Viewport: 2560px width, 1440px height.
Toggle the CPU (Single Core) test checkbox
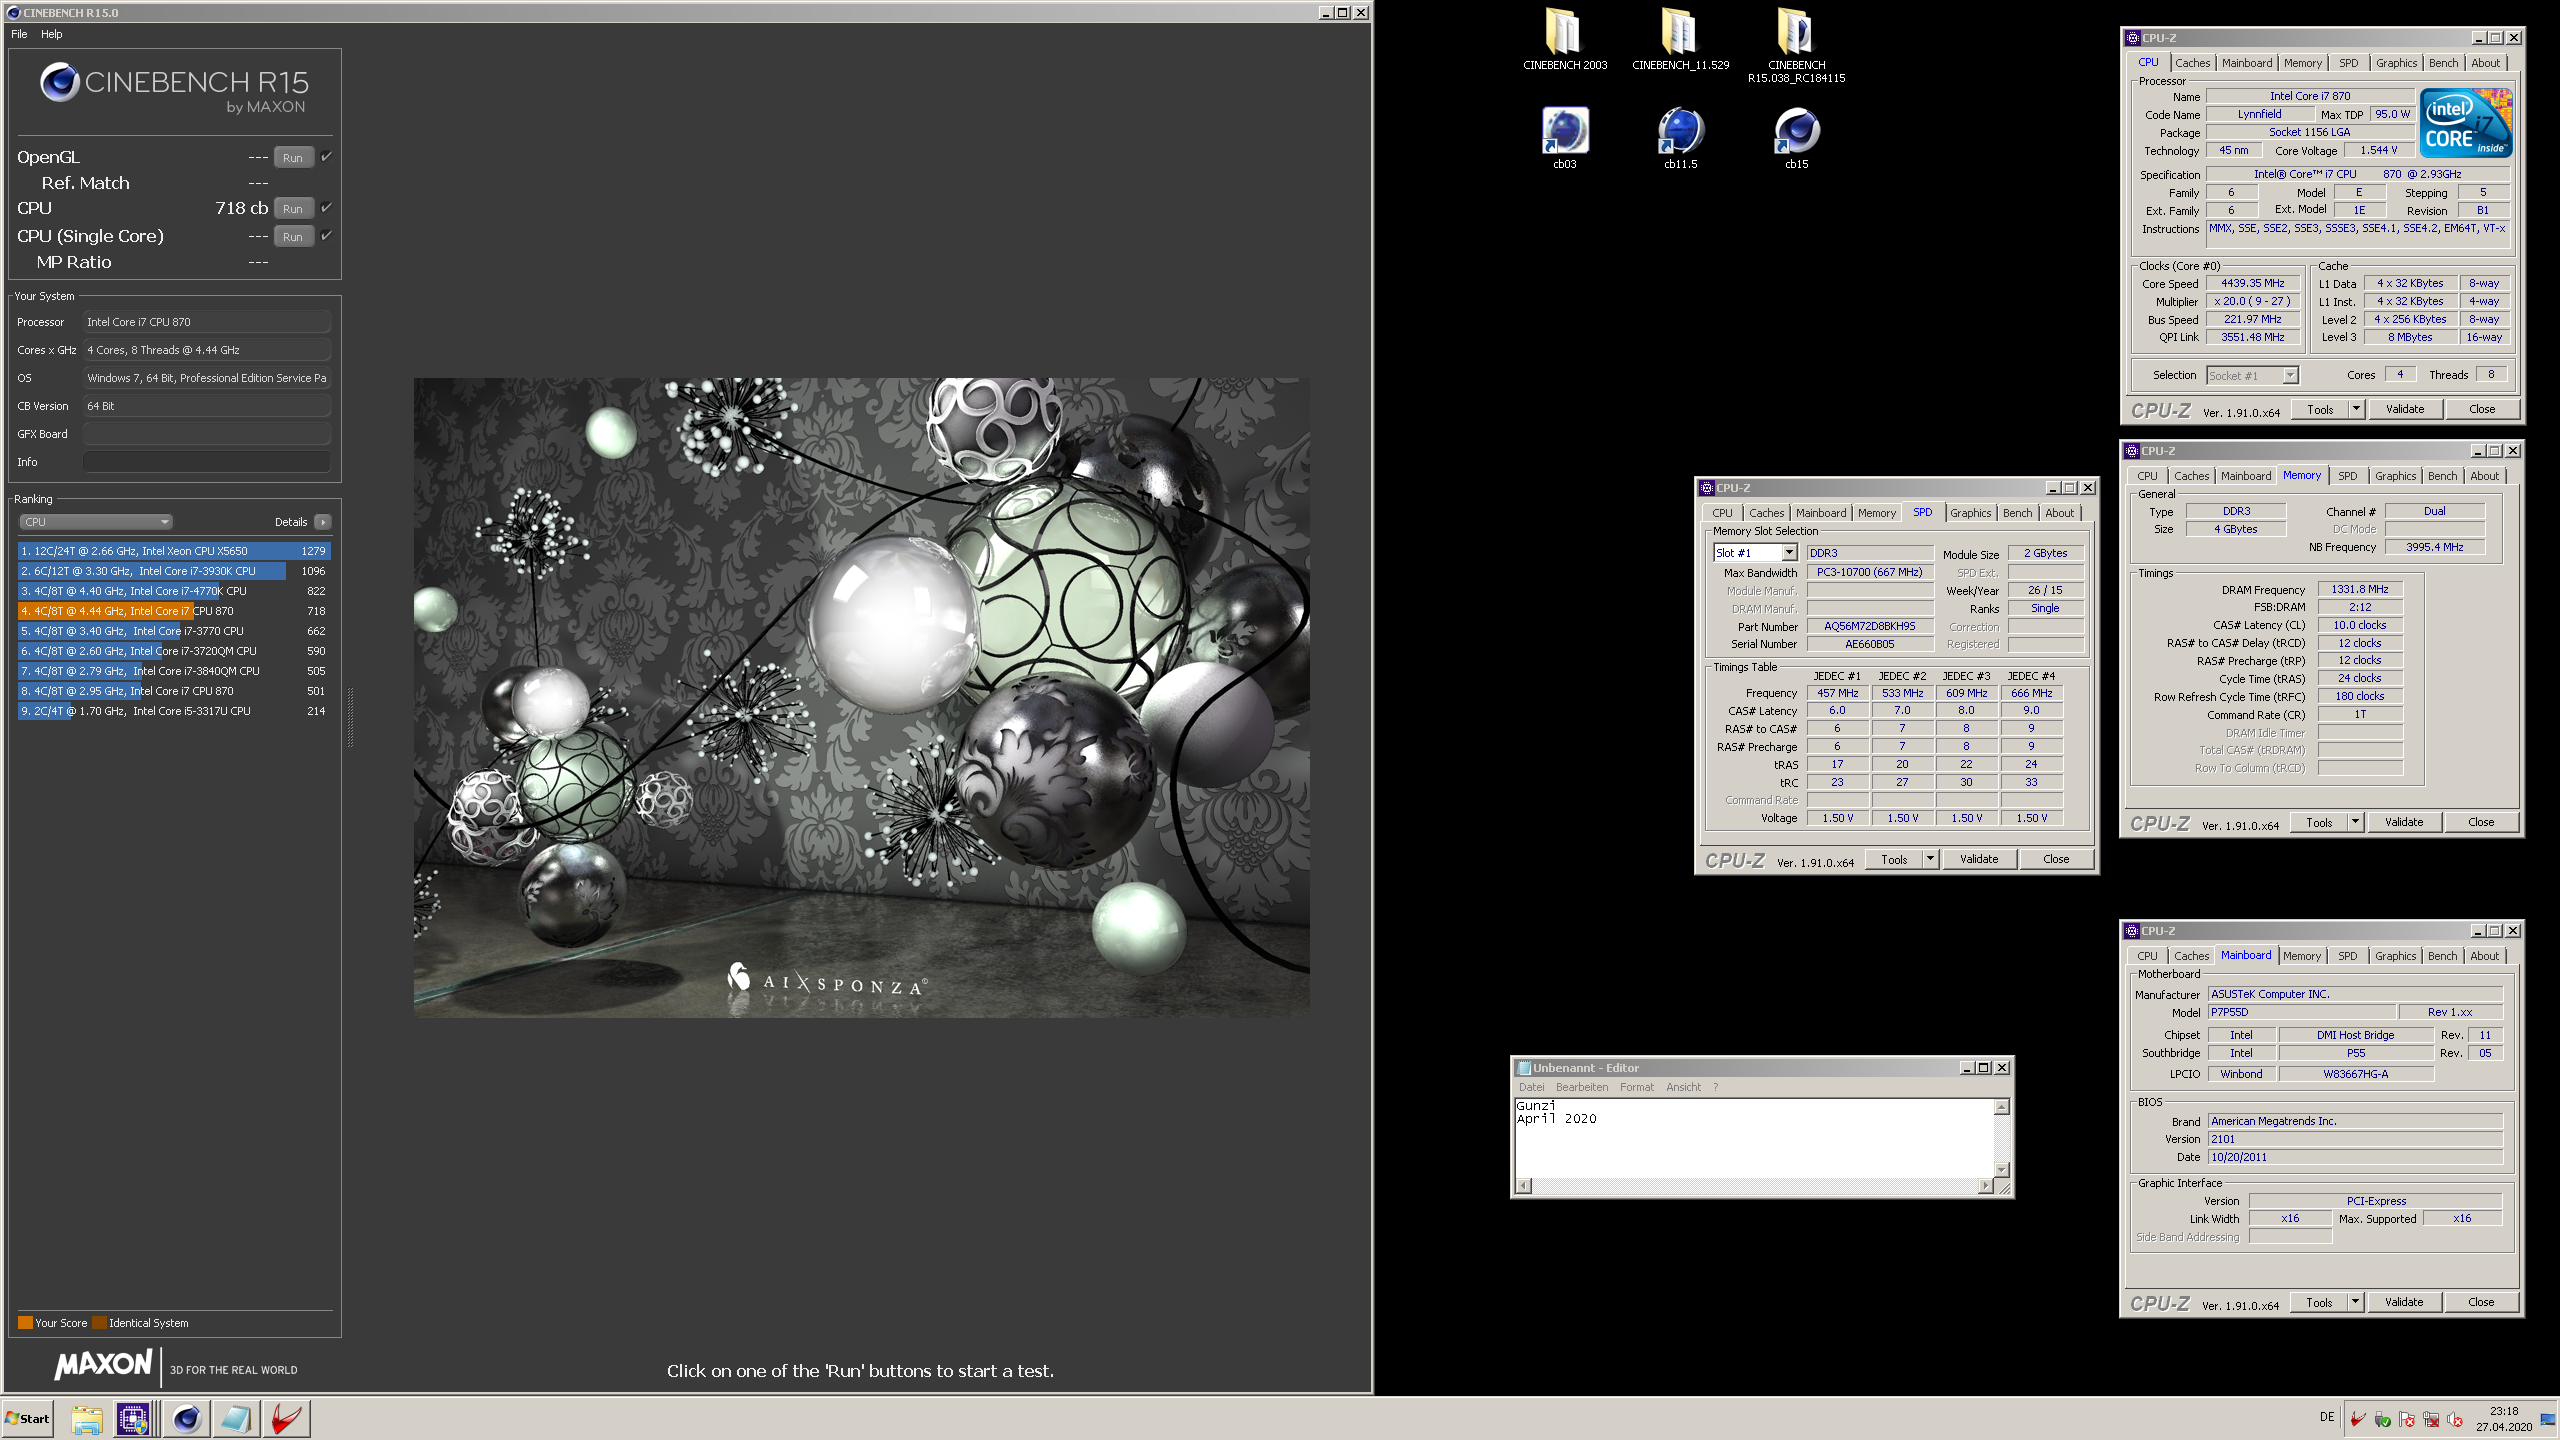tap(326, 236)
